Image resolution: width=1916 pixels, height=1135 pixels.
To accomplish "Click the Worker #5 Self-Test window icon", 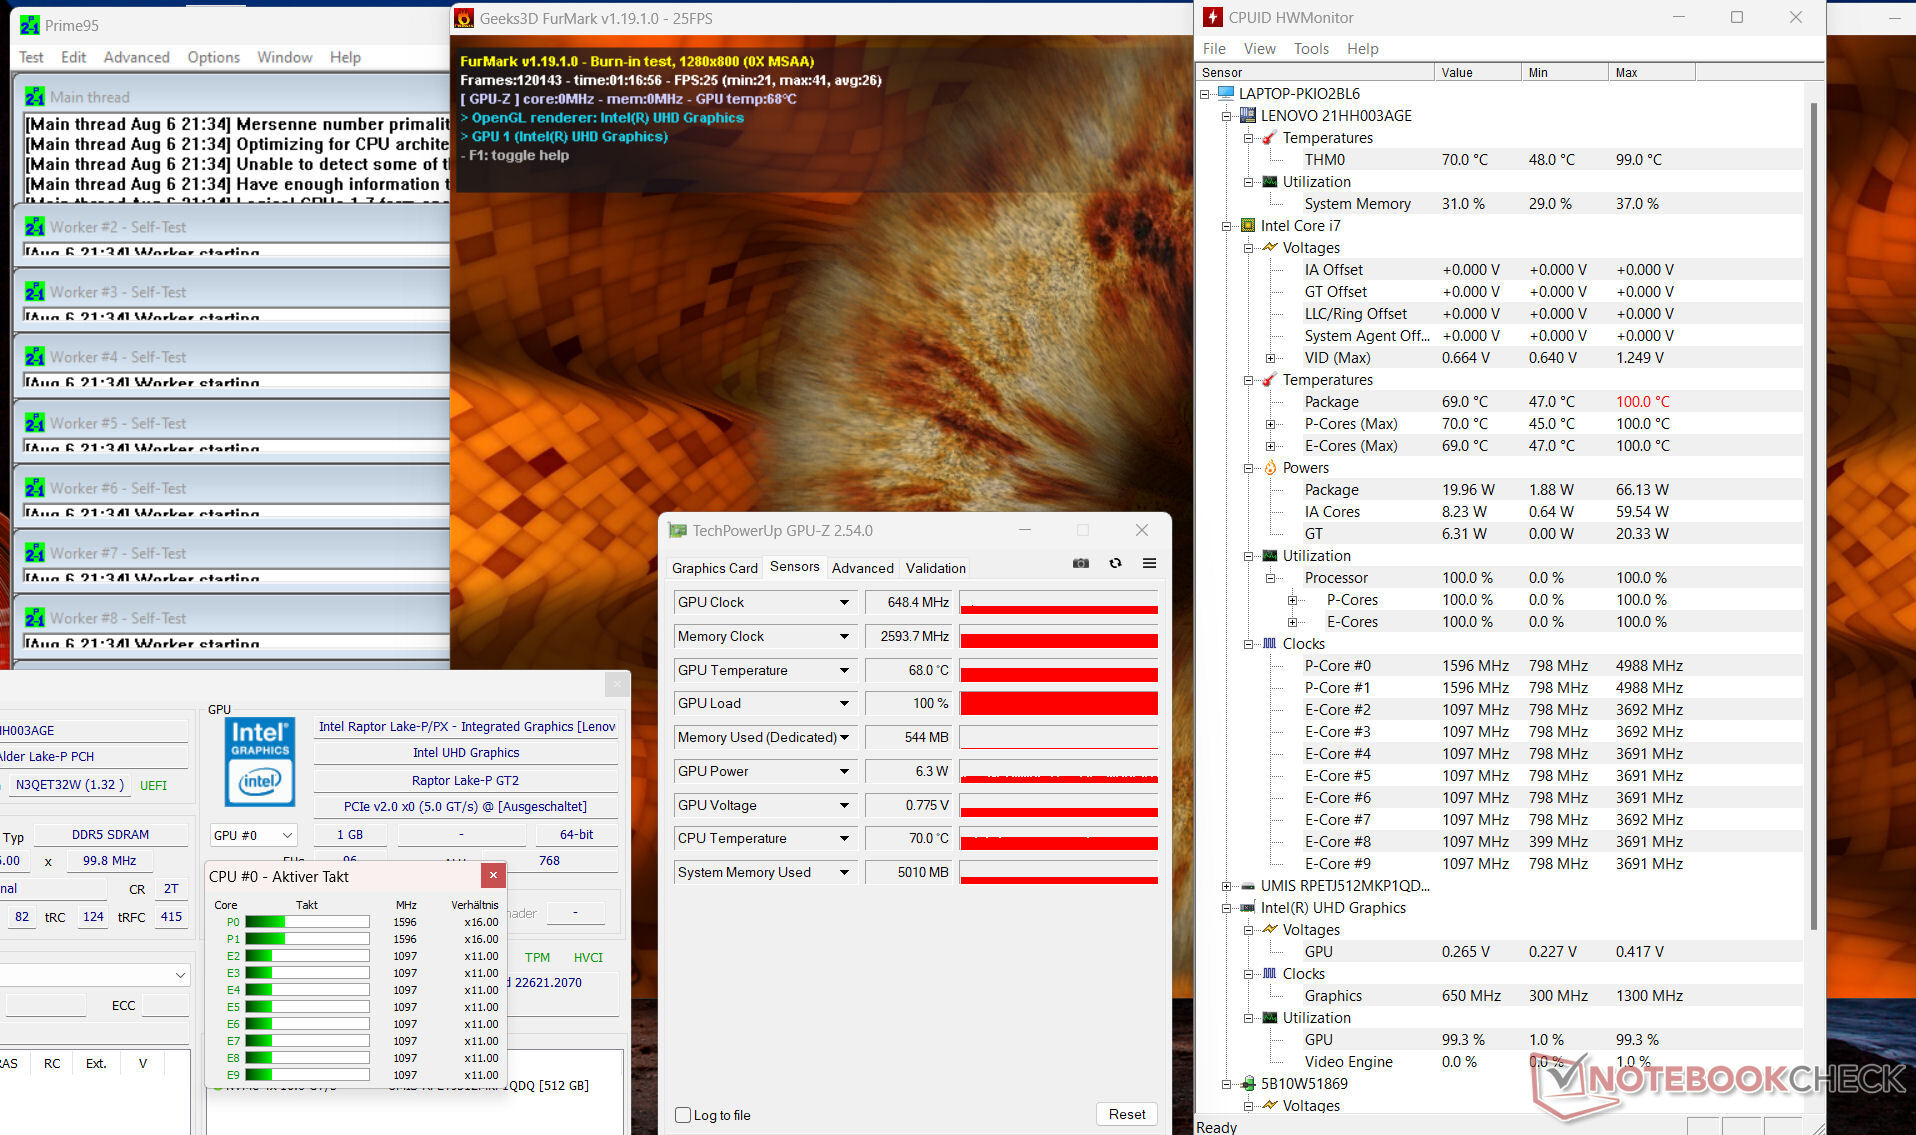I will (35, 423).
